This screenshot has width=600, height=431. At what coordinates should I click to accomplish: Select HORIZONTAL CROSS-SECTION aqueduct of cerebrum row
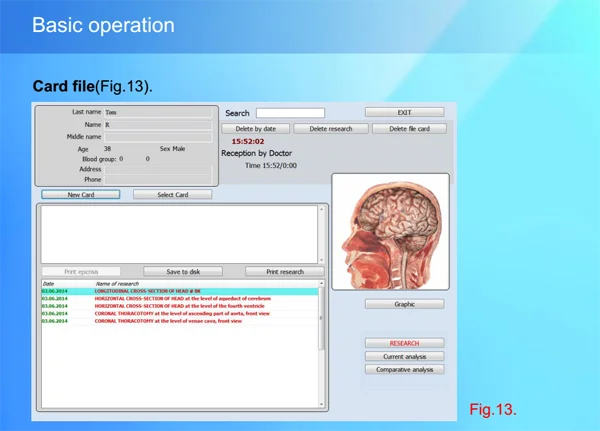click(x=179, y=299)
